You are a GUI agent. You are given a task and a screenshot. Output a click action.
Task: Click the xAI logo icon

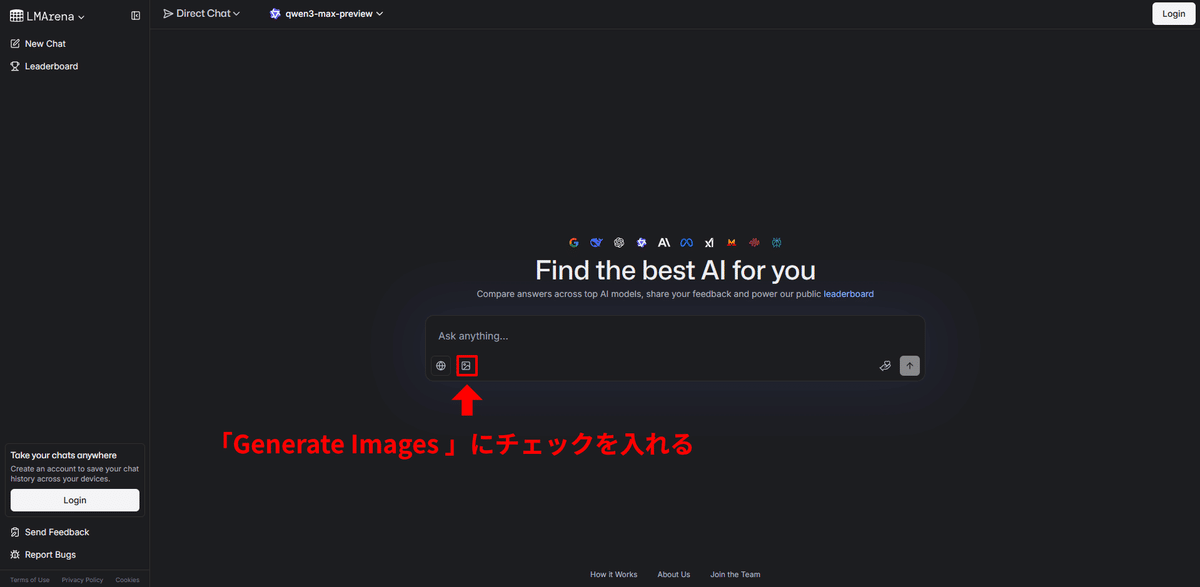click(x=709, y=242)
